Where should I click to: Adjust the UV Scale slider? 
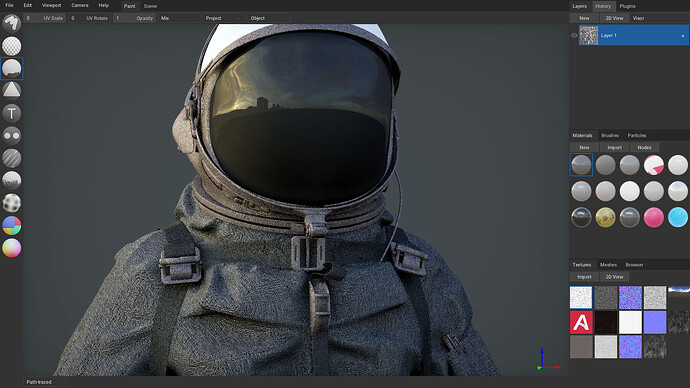pyautogui.click(x=44, y=18)
